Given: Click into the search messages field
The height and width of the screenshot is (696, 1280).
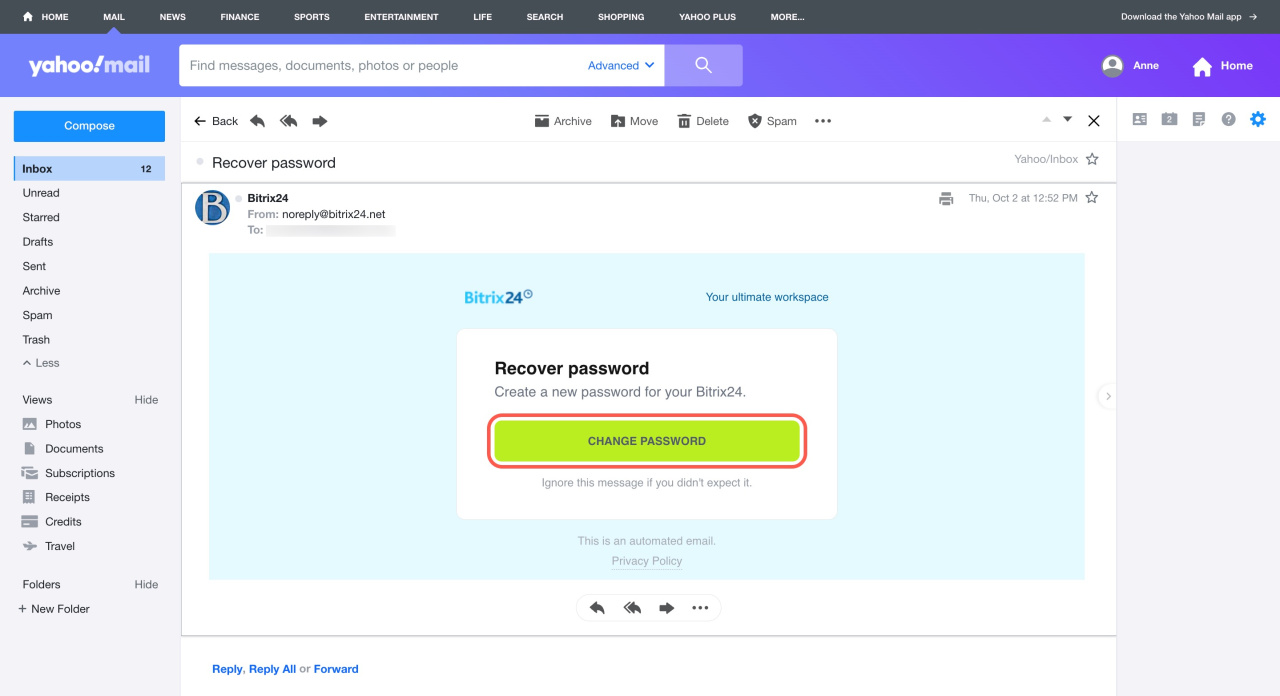Looking at the screenshot, I should click(x=380, y=66).
